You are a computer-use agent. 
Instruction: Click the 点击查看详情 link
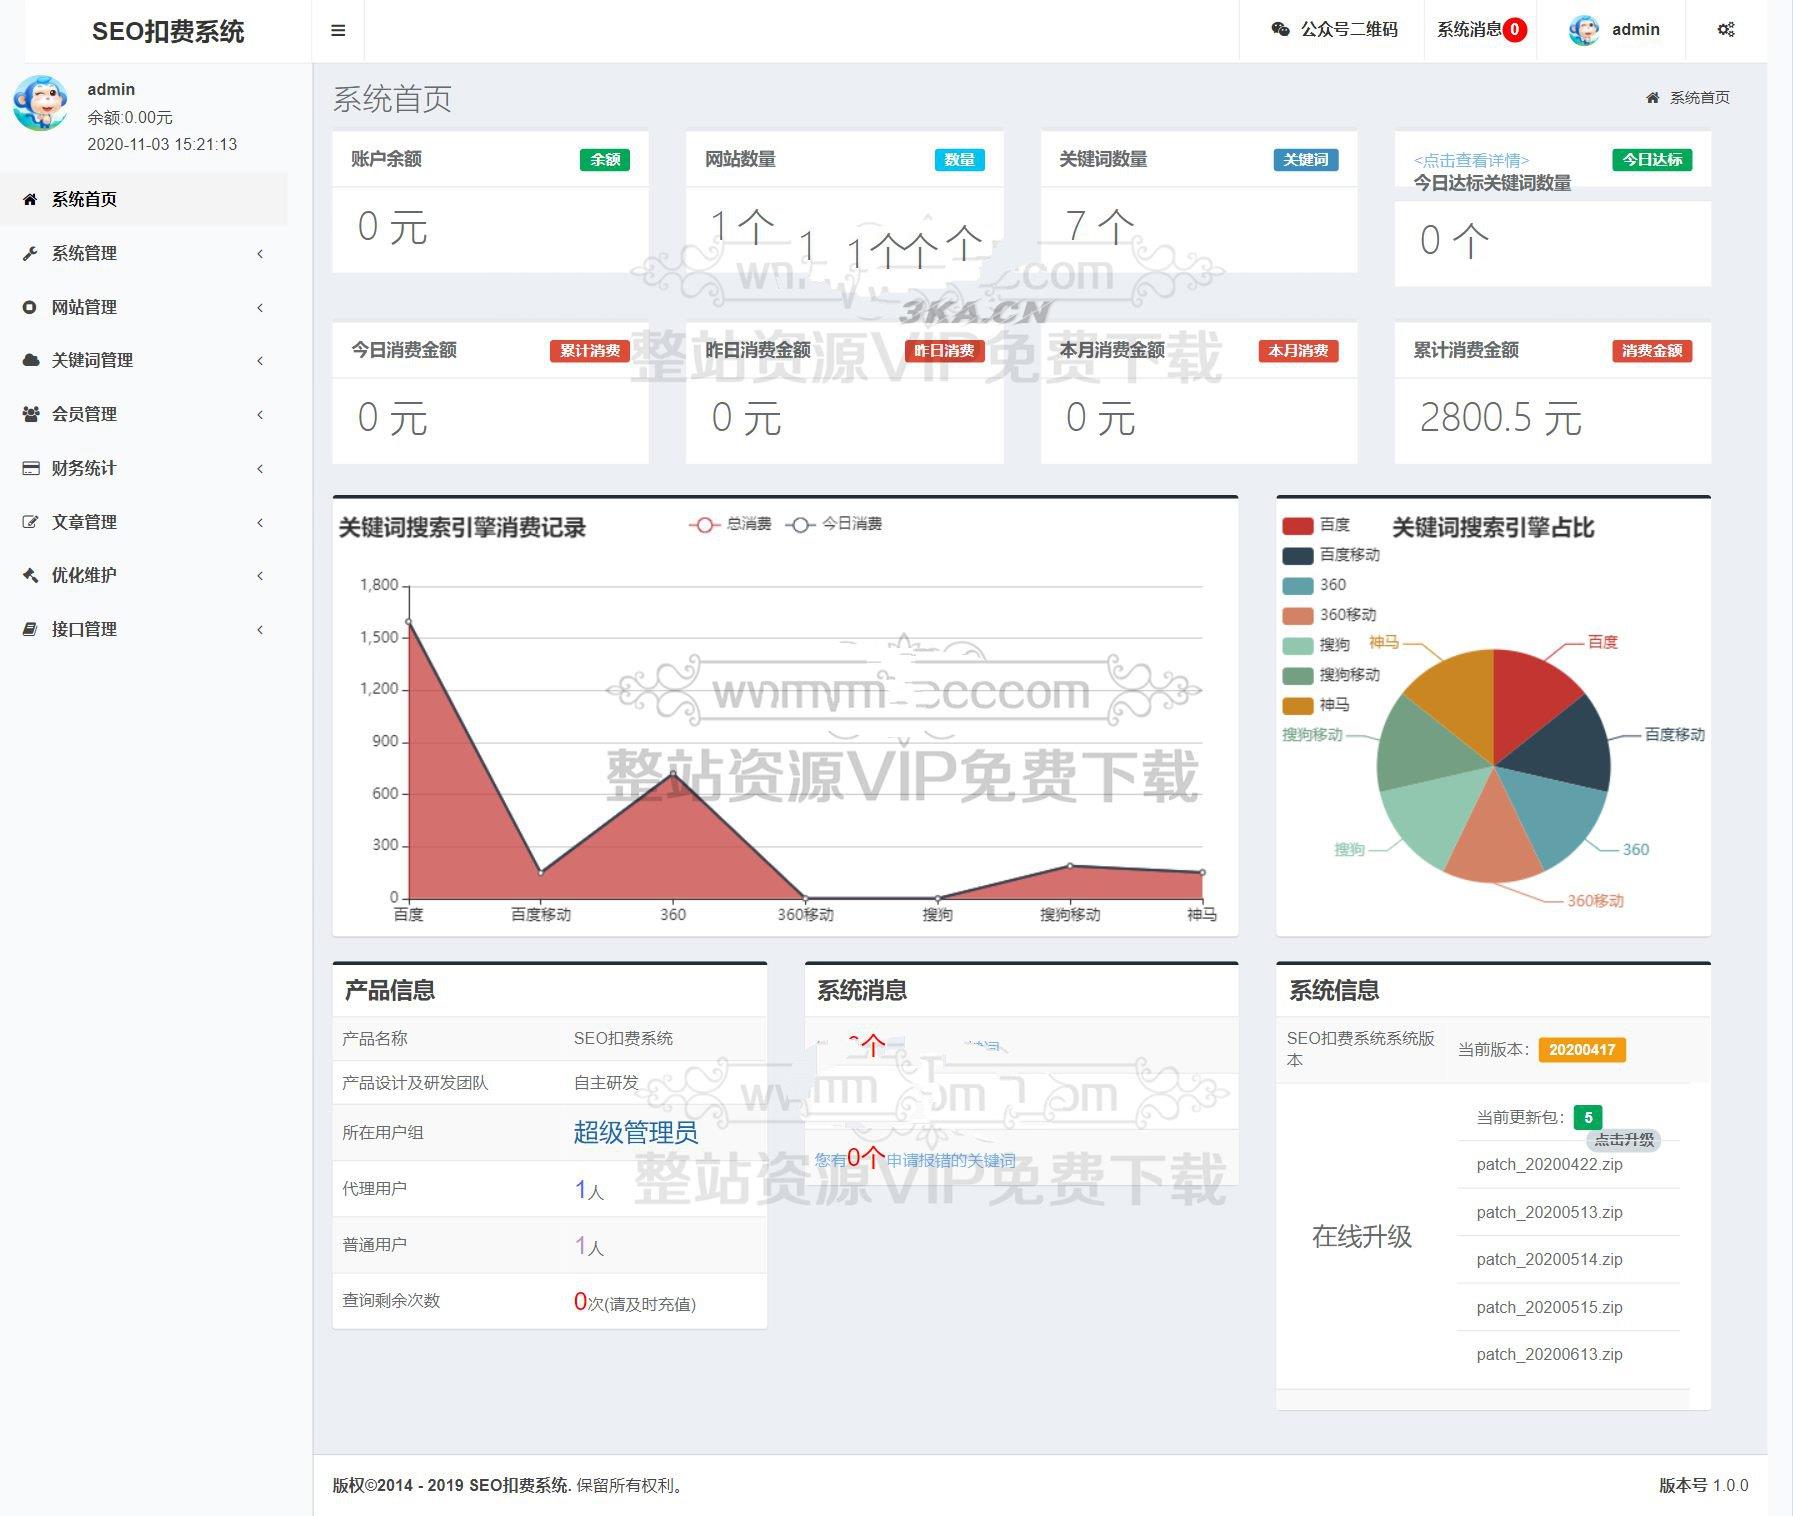pos(1470,160)
